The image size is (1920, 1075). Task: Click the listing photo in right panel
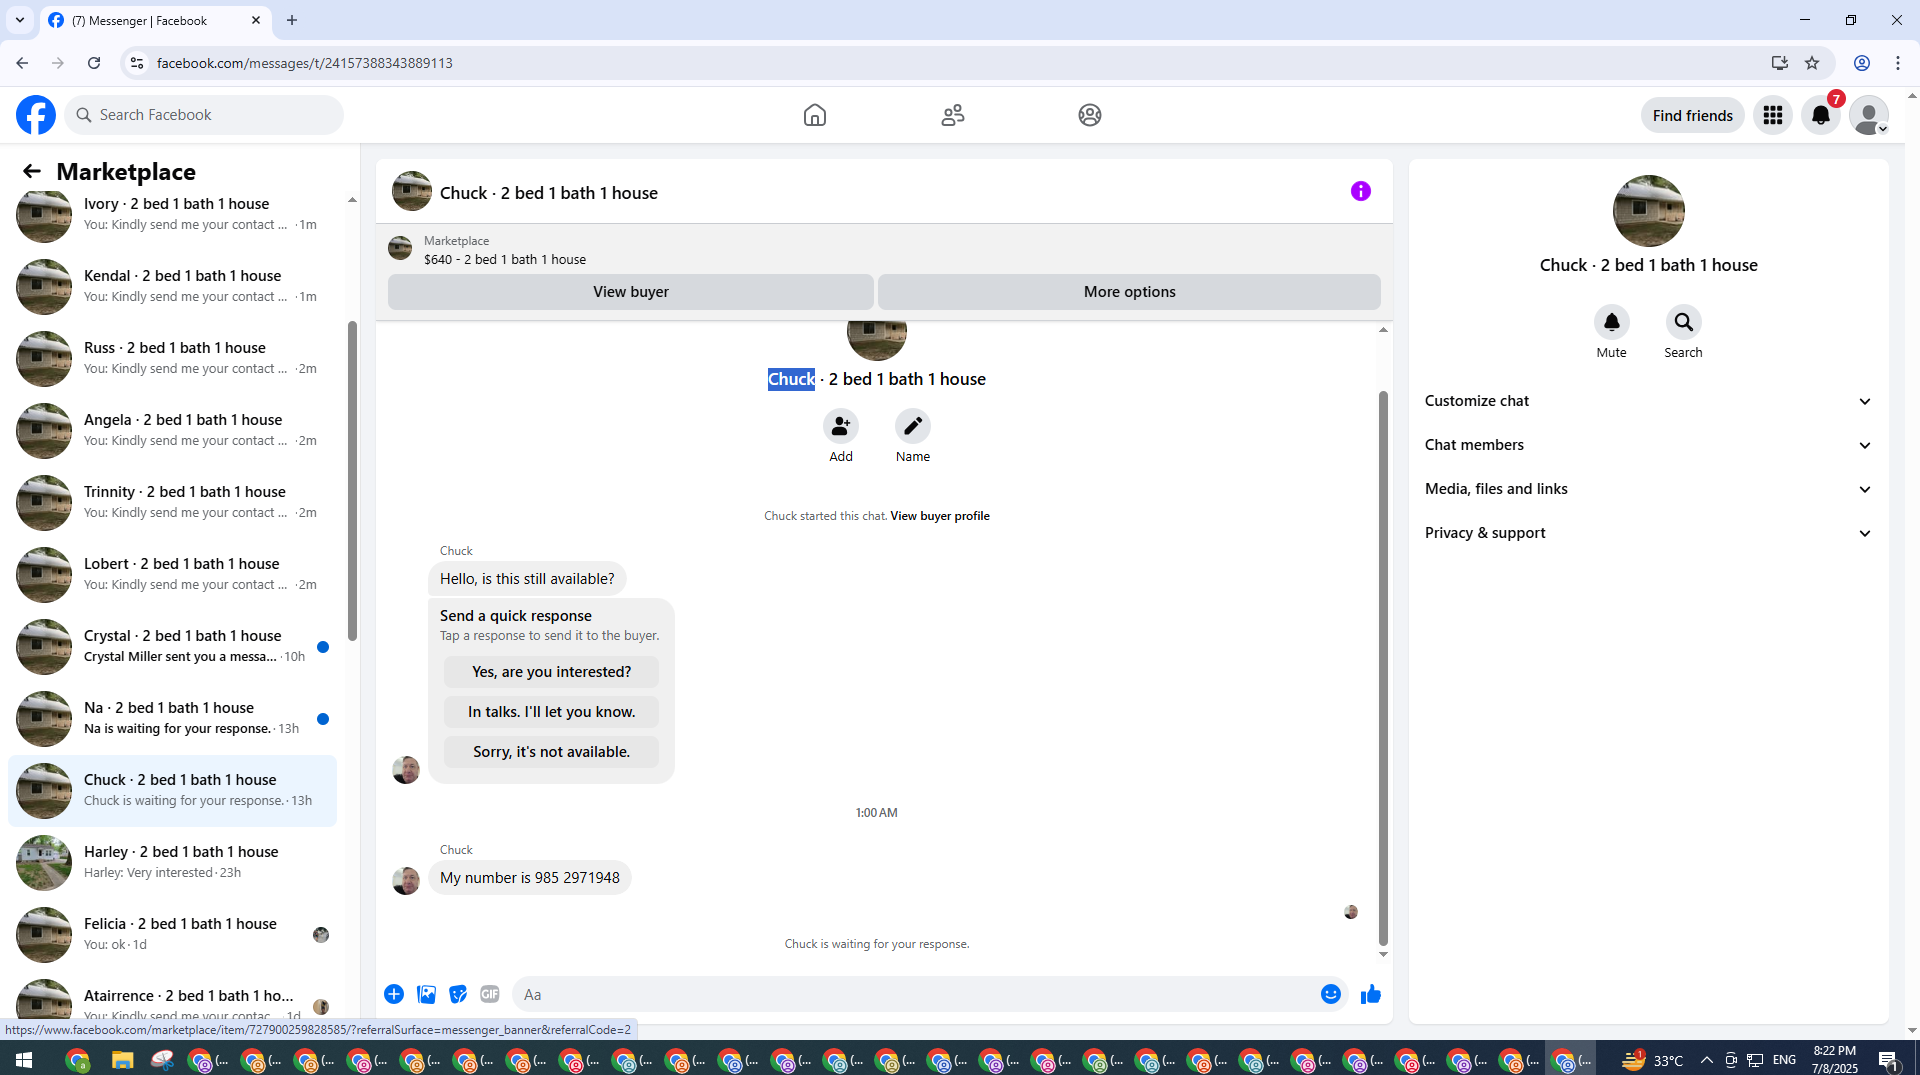[x=1649, y=211]
